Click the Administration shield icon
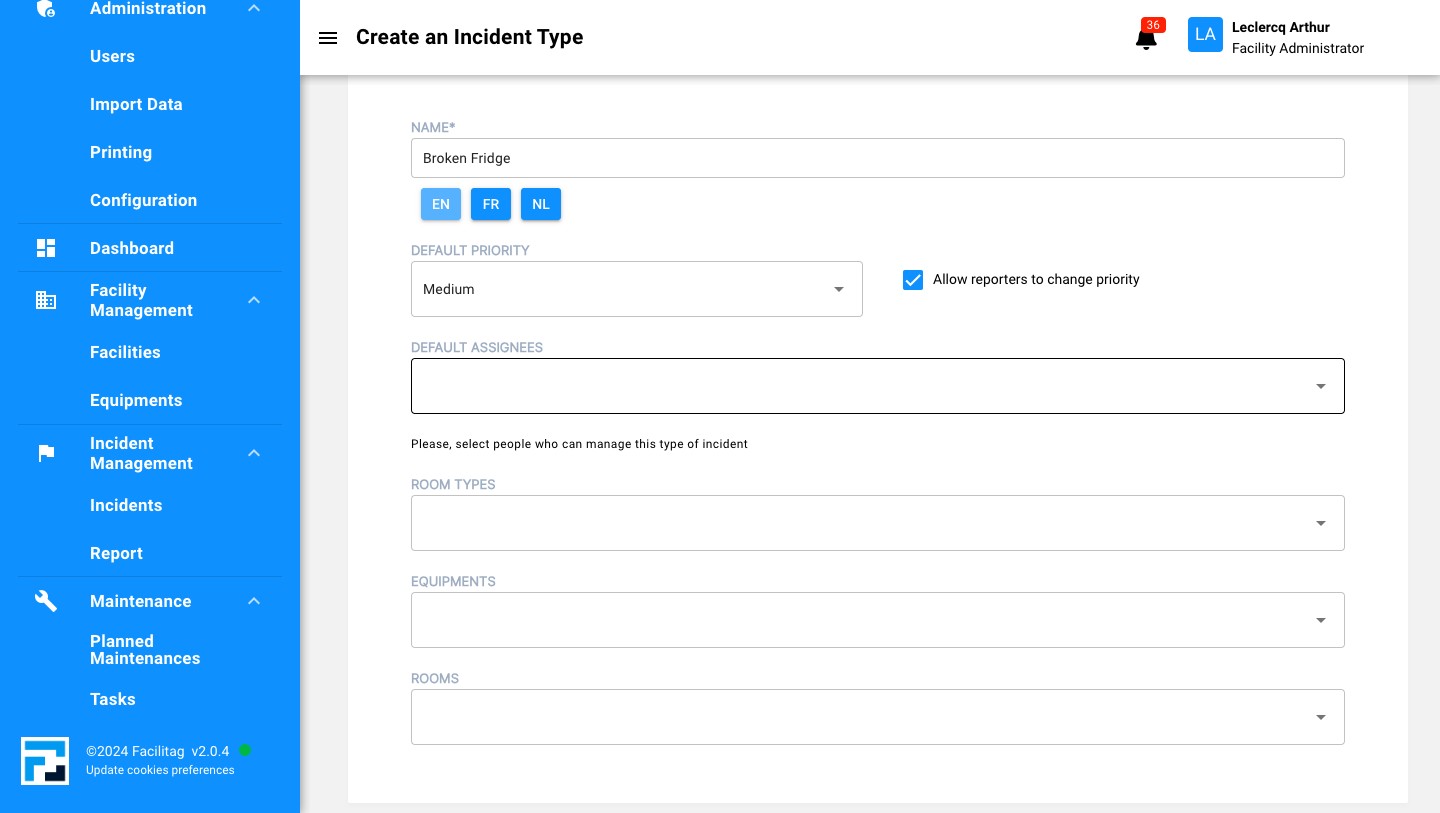 [46, 6]
